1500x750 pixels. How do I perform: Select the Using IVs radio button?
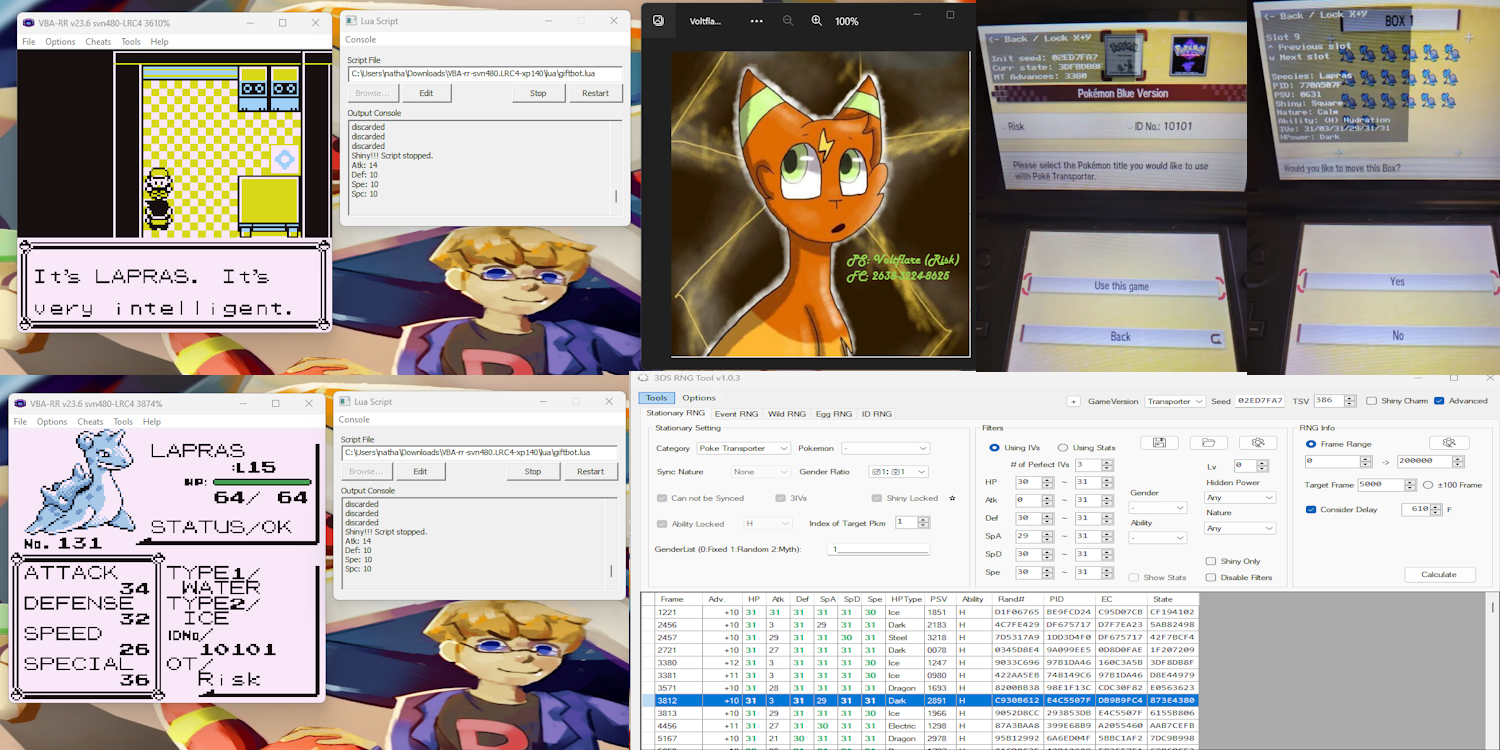coord(994,447)
